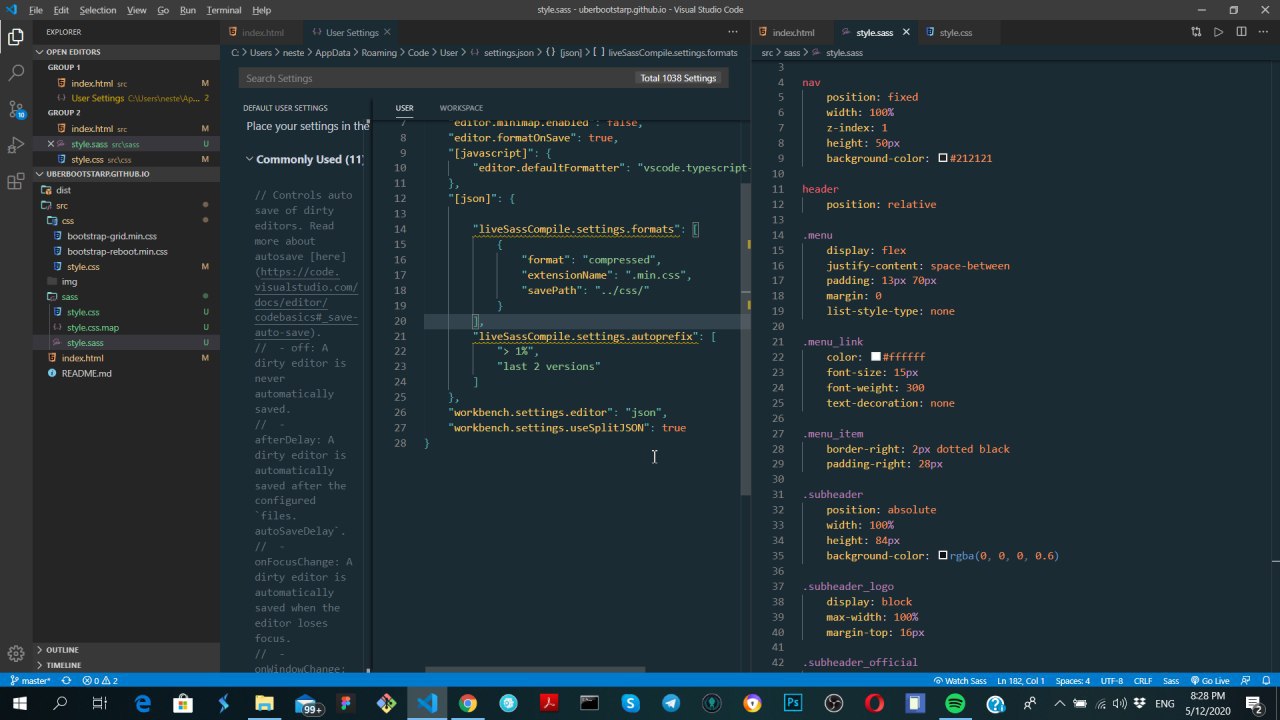Close the style.sass editor tab
Viewport: 1280px width, 720px height.
907,32
